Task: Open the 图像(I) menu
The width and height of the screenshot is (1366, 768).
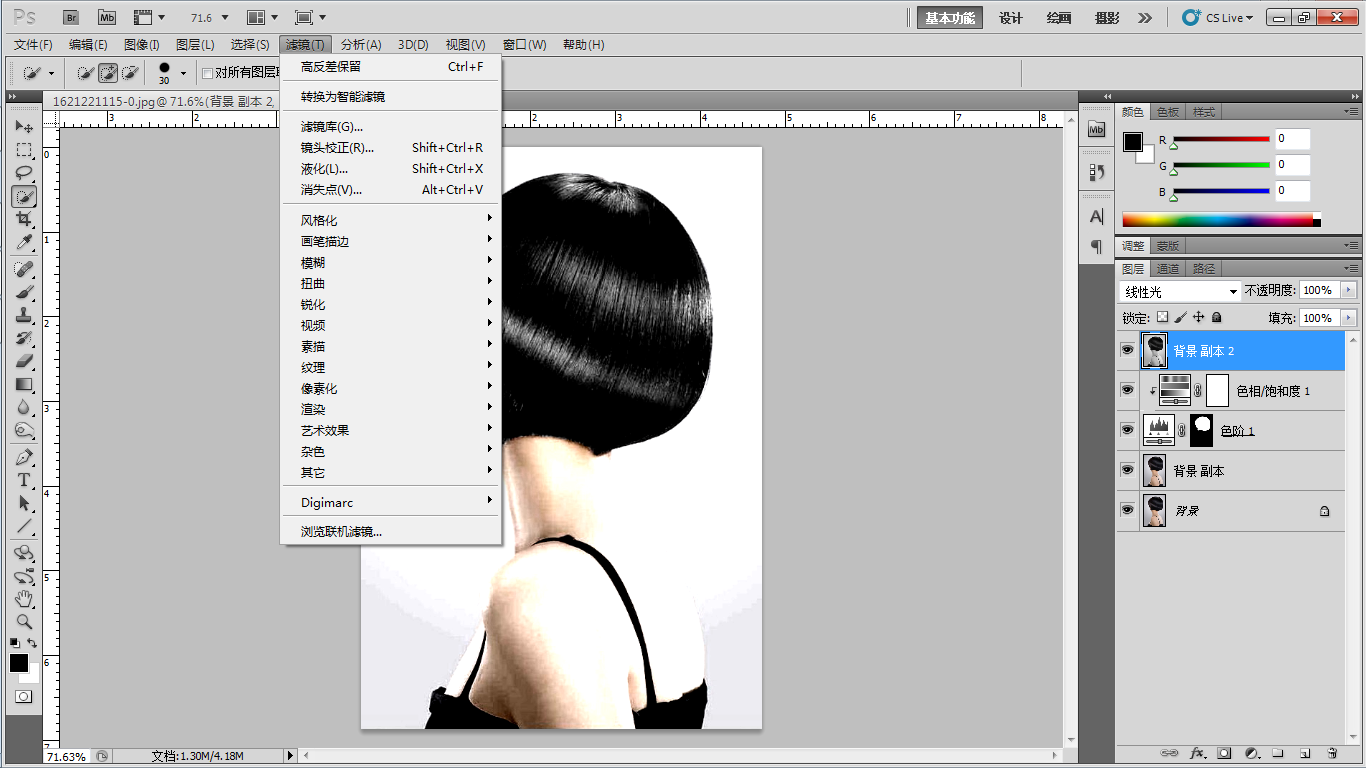Action: coord(142,45)
